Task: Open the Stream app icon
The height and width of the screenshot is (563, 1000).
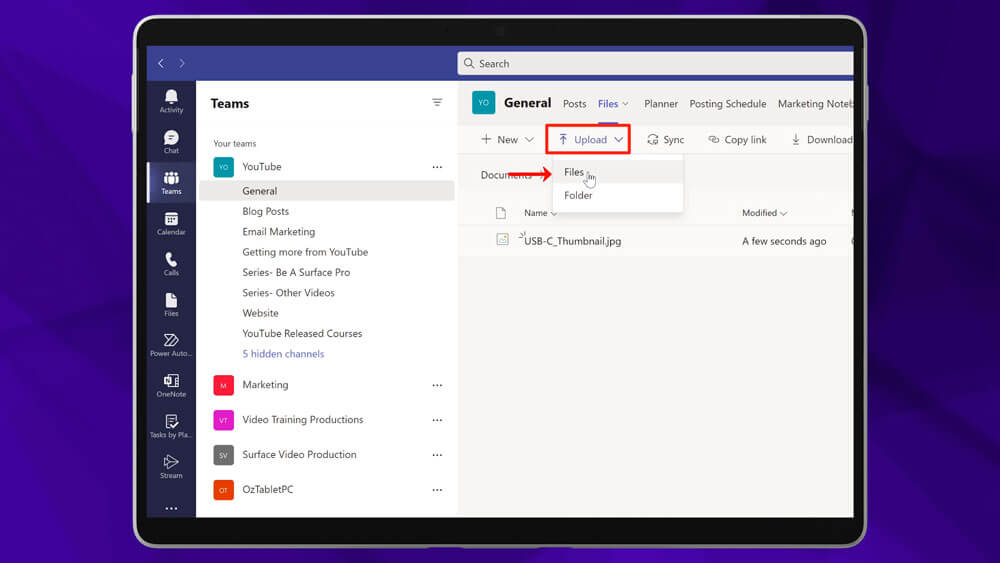Action: (x=171, y=466)
